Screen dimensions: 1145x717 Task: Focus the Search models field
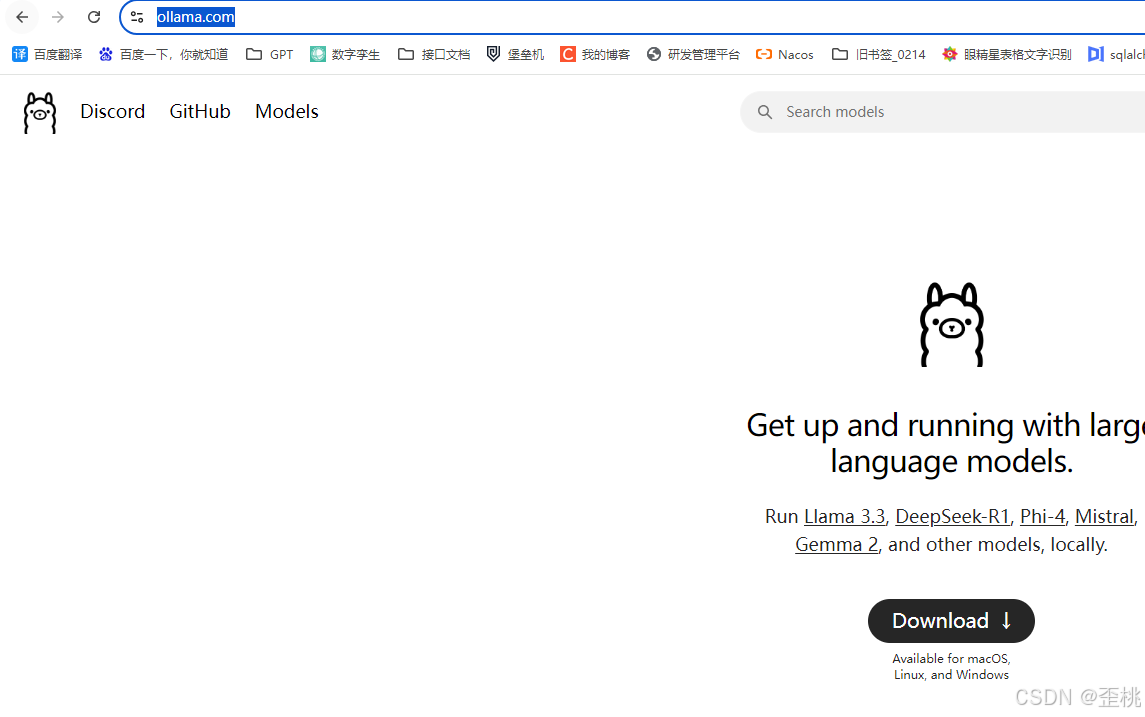943,112
